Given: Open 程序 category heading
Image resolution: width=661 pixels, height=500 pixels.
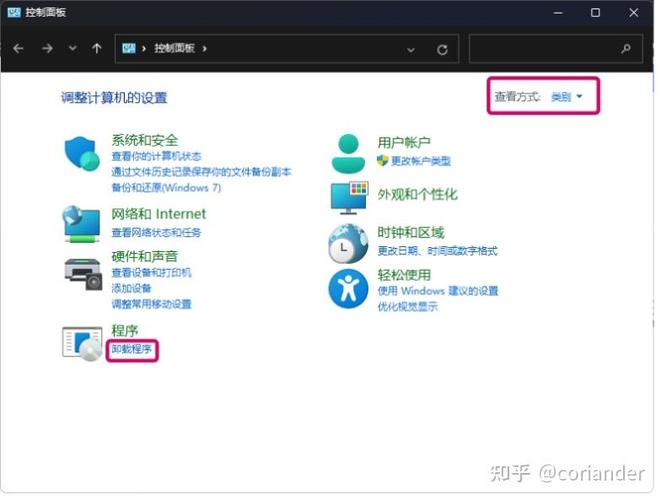Looking at the screenshot, I should pyautogui.click(x=125, y=330).
